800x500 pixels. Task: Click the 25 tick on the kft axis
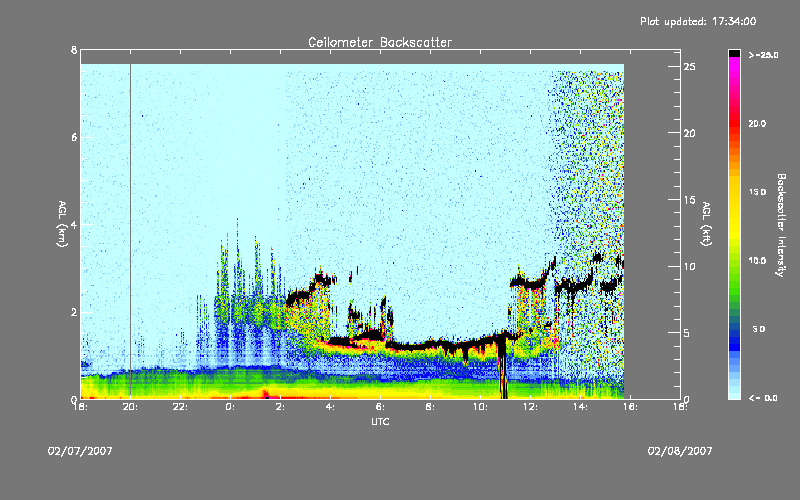690,67
